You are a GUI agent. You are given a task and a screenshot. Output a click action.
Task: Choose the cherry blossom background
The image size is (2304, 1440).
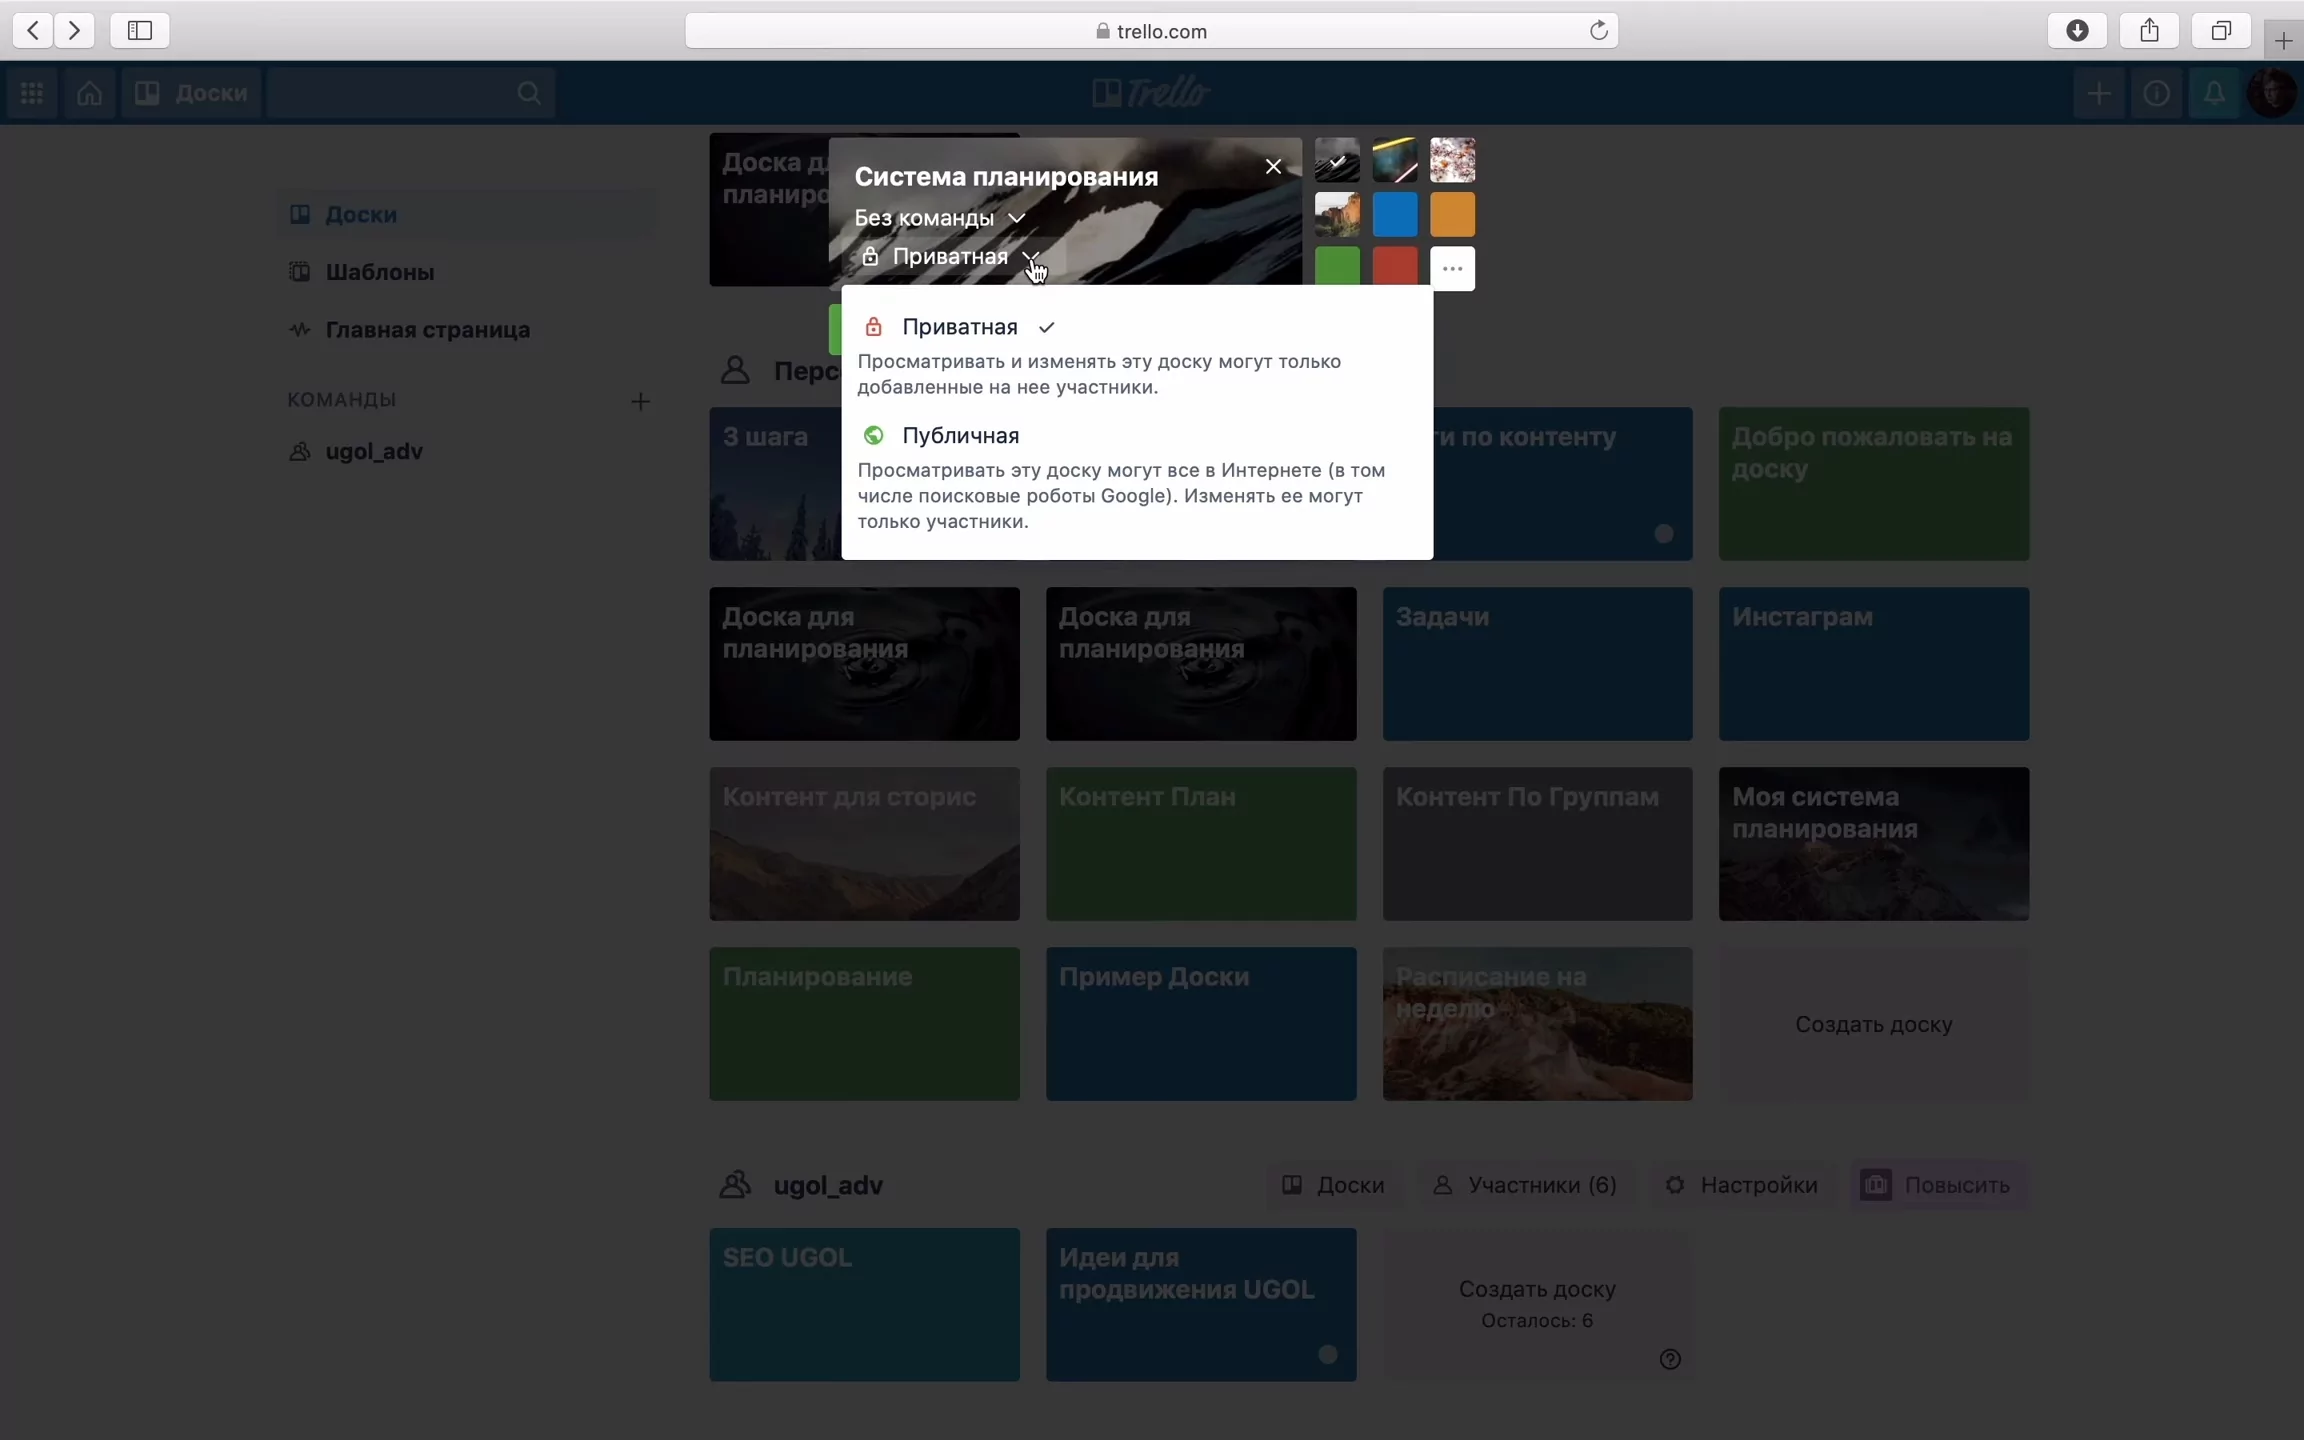[1452, 160]
